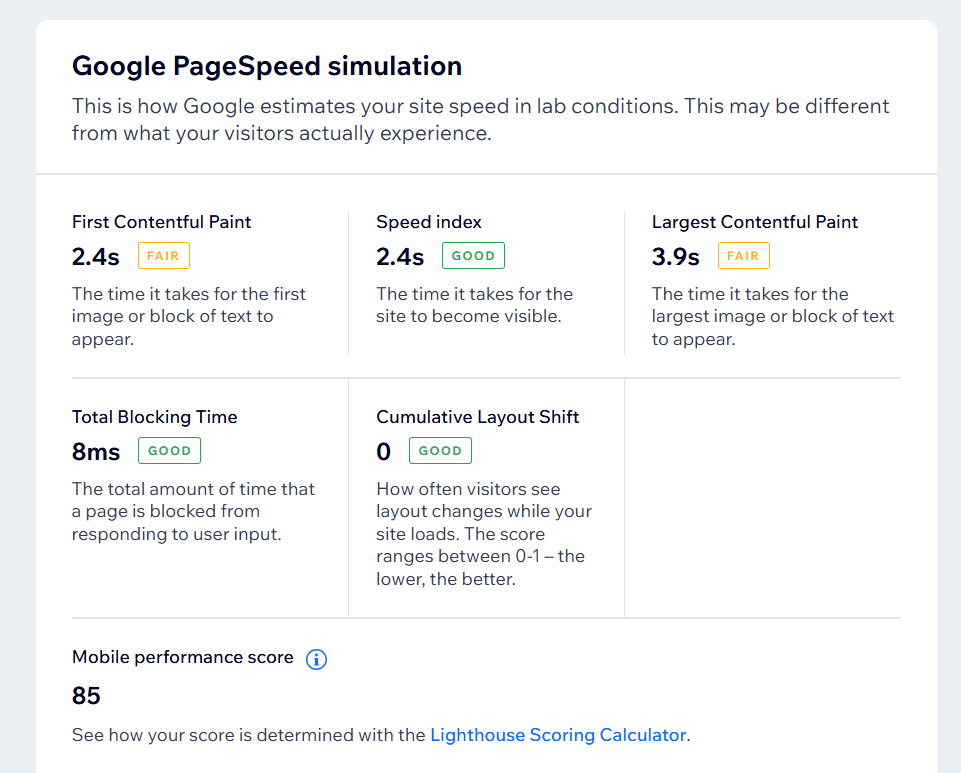Click the Total Blocking Time metric title

click(x=155, y=417)
